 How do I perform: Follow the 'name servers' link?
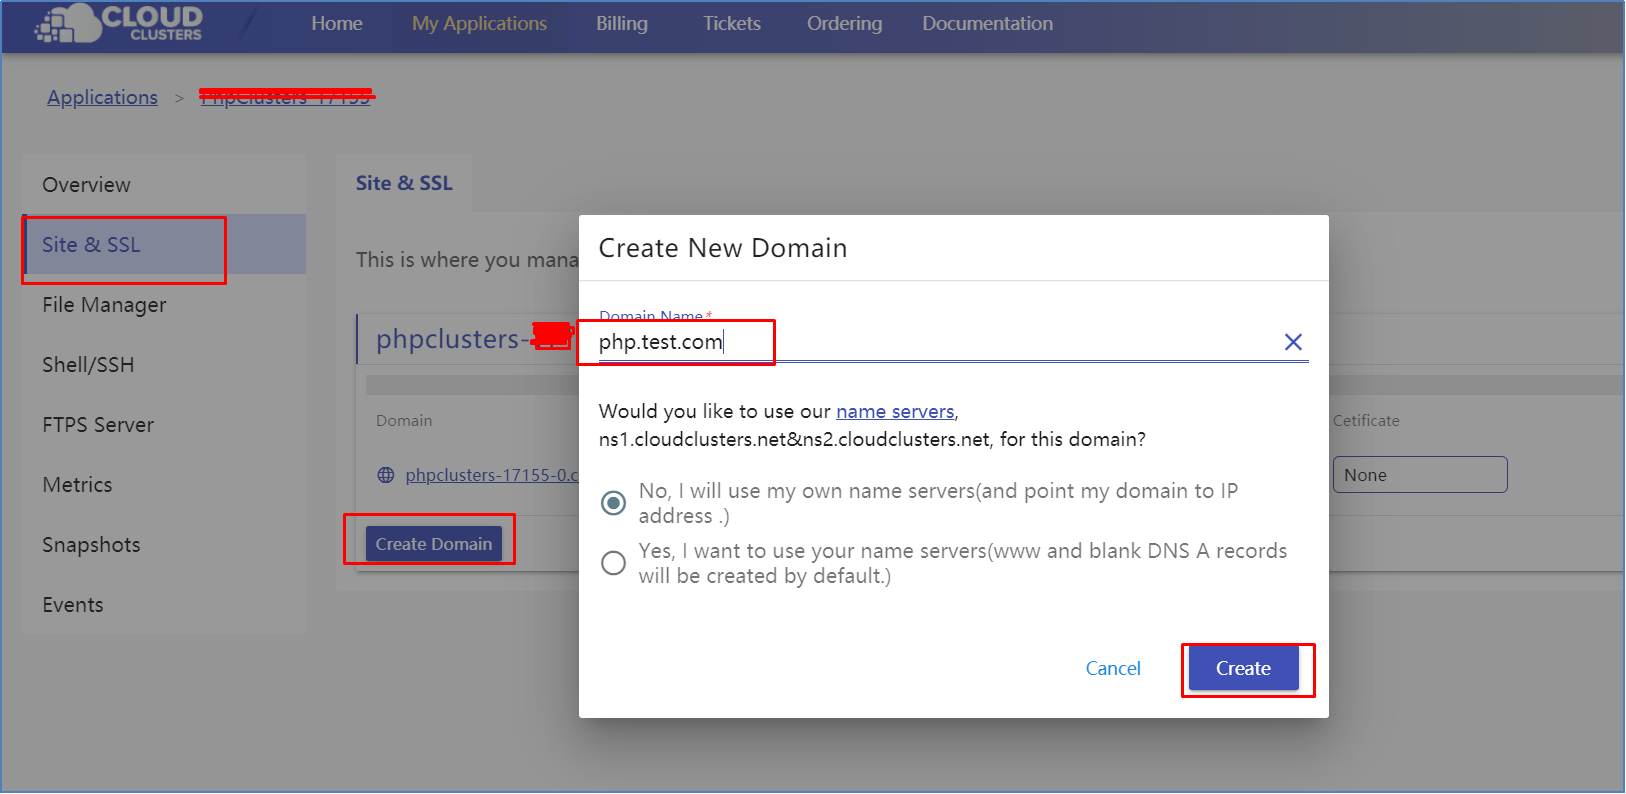pyautogui.click(x=894, y=411)
